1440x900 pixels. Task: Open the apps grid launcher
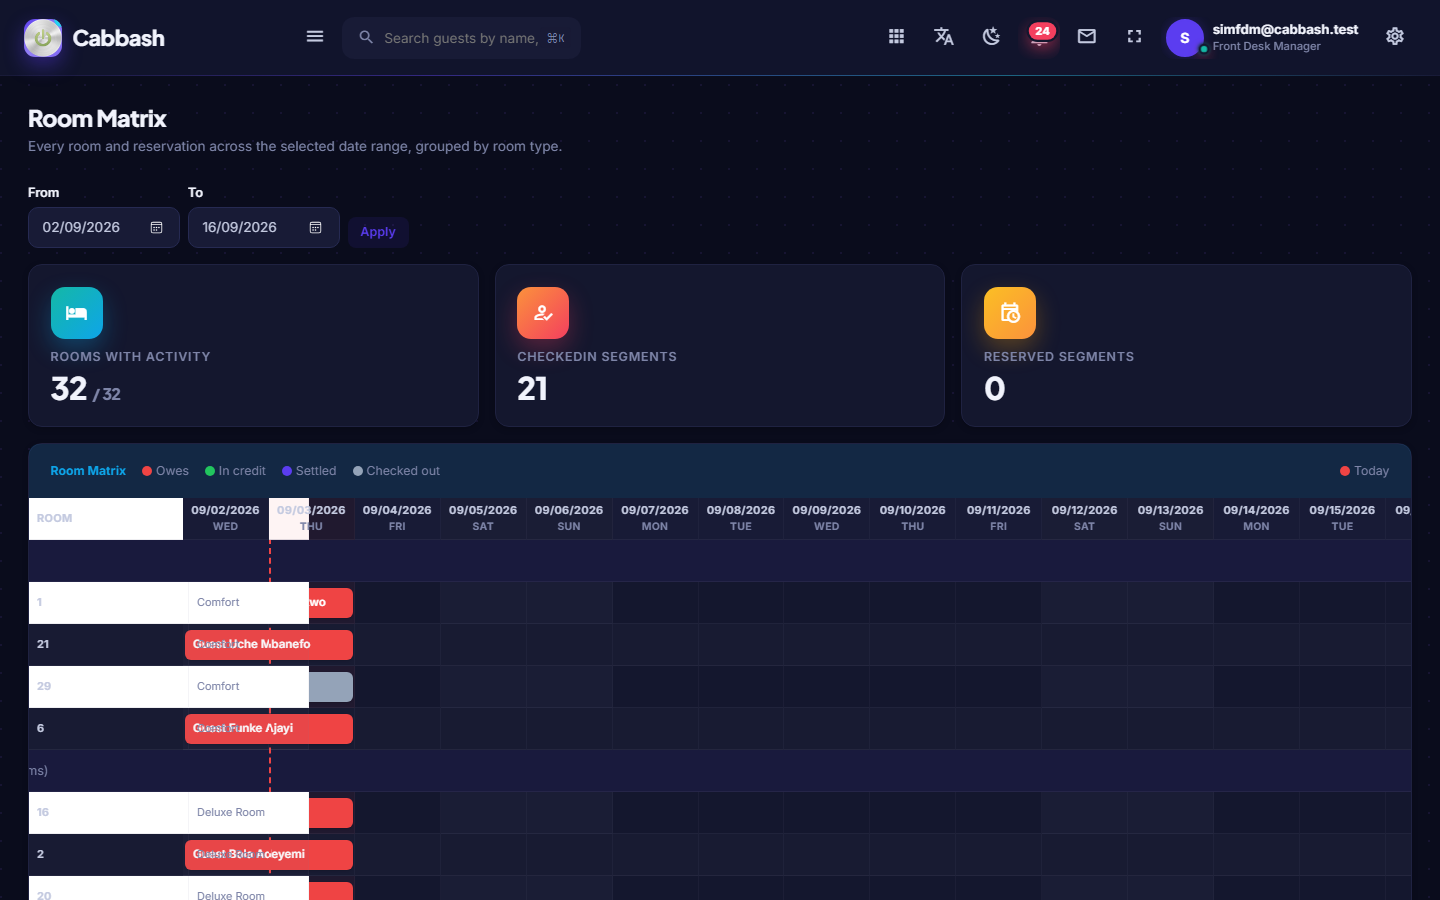(x=896, y=37)
